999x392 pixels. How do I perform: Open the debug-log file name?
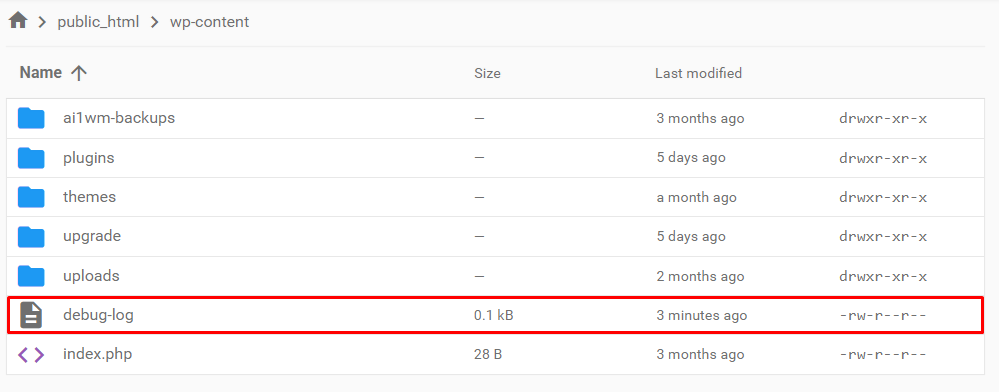(x=98, y=315)
